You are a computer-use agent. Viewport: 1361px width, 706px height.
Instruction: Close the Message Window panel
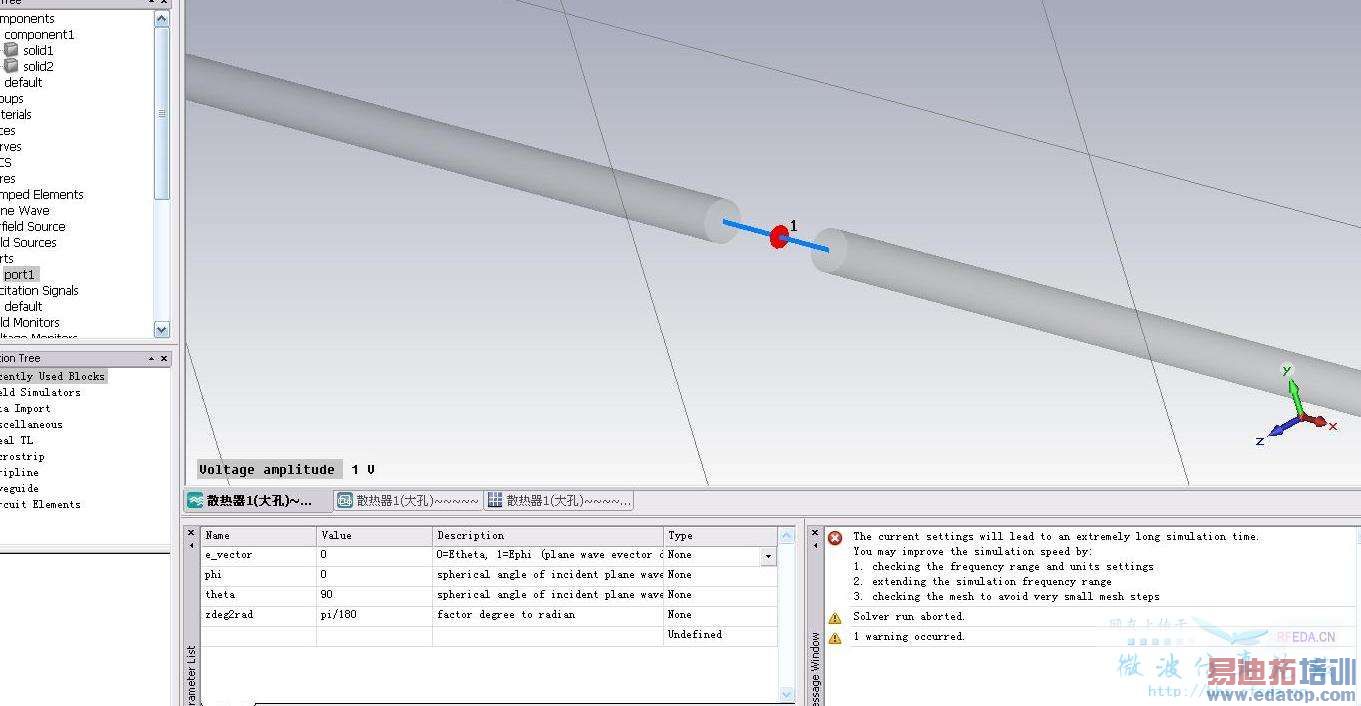(815, 532)
